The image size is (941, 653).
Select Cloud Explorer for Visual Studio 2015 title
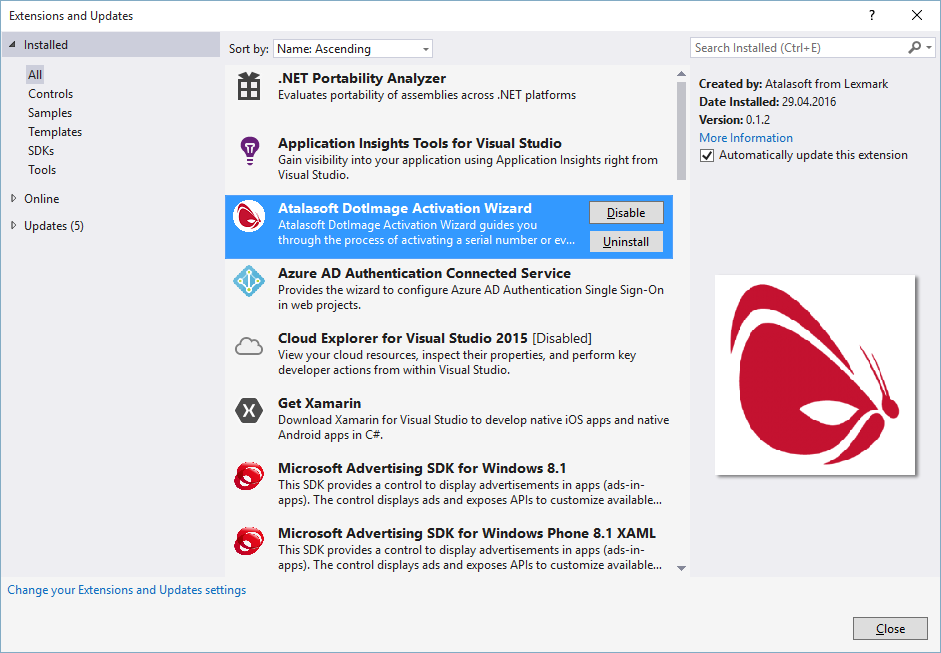403,338
